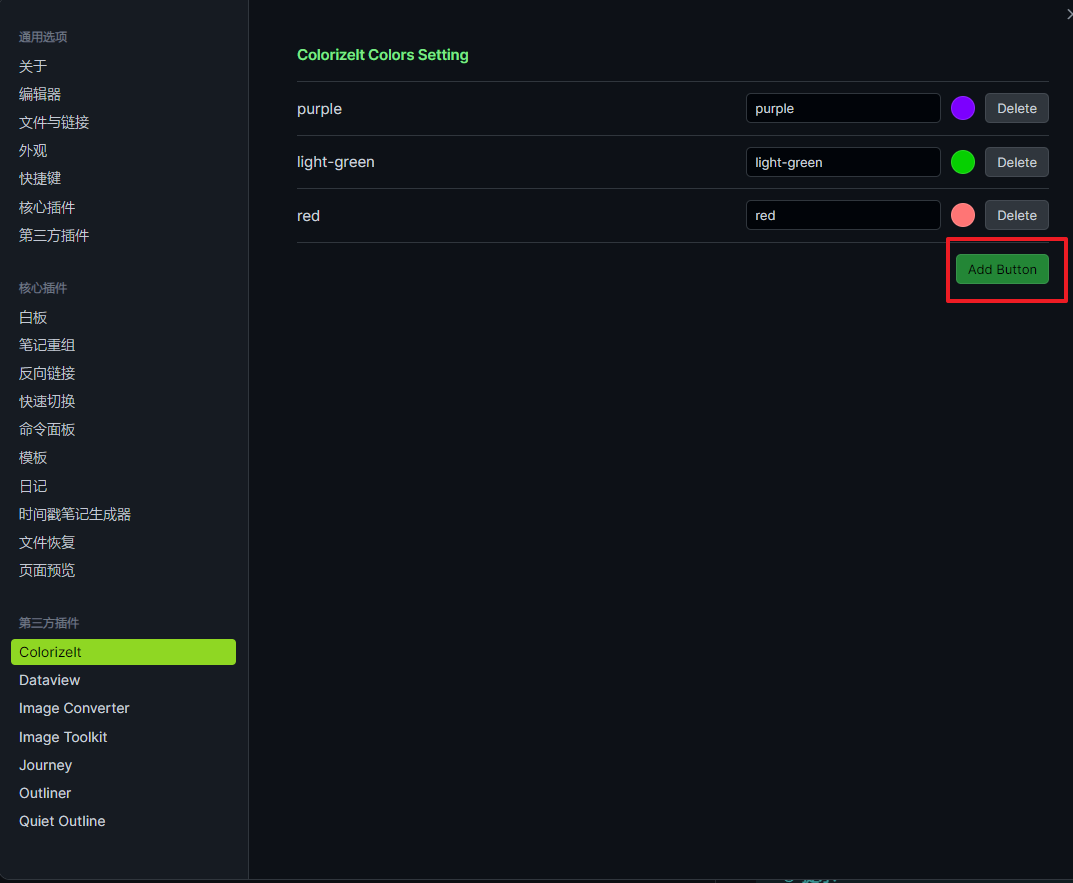1073x883 pixels.
Task: Go to the 编辑器 settings section
Action: tap(40, 94)
